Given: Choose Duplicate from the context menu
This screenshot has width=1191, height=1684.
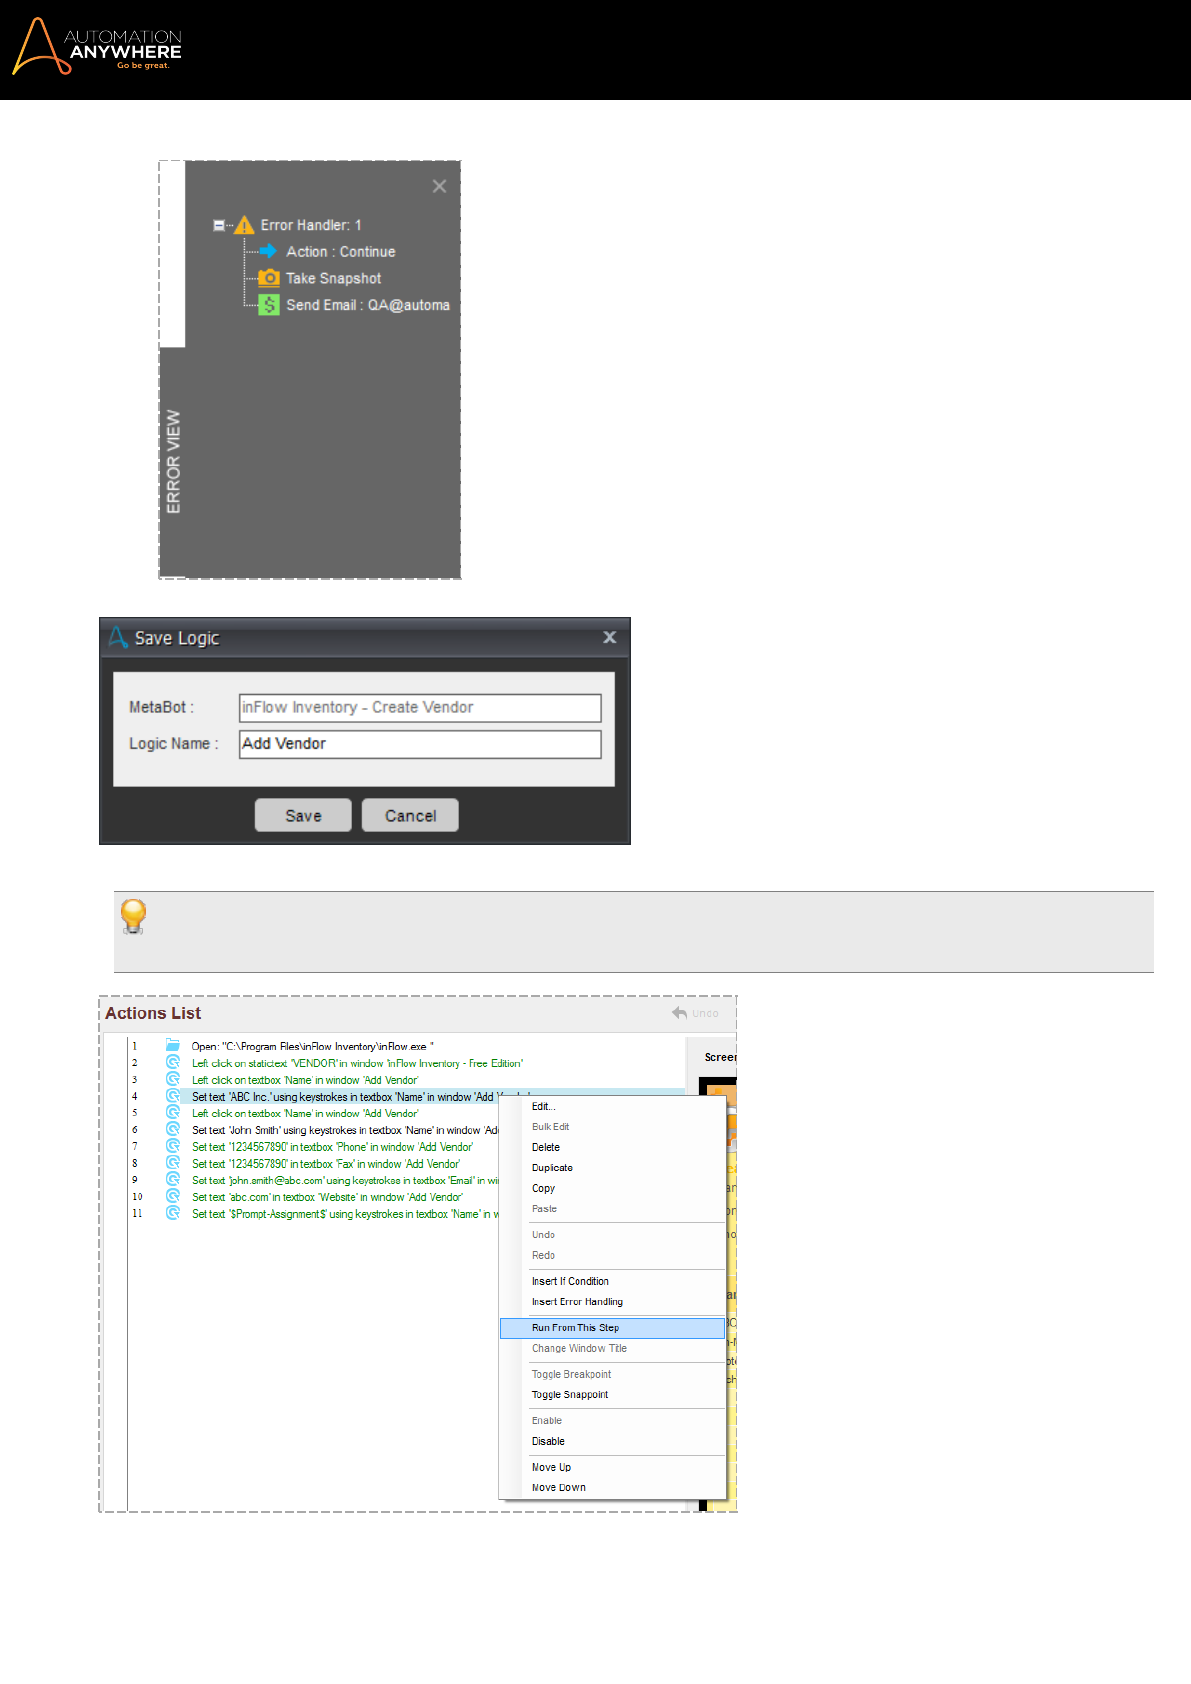Looking at the screenshot, I should (x=612, y=1168).
